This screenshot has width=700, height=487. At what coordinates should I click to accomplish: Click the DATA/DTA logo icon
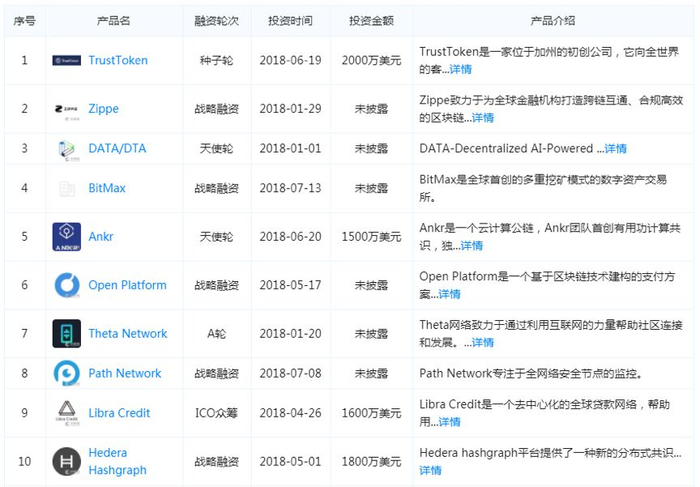pos(67,150)
